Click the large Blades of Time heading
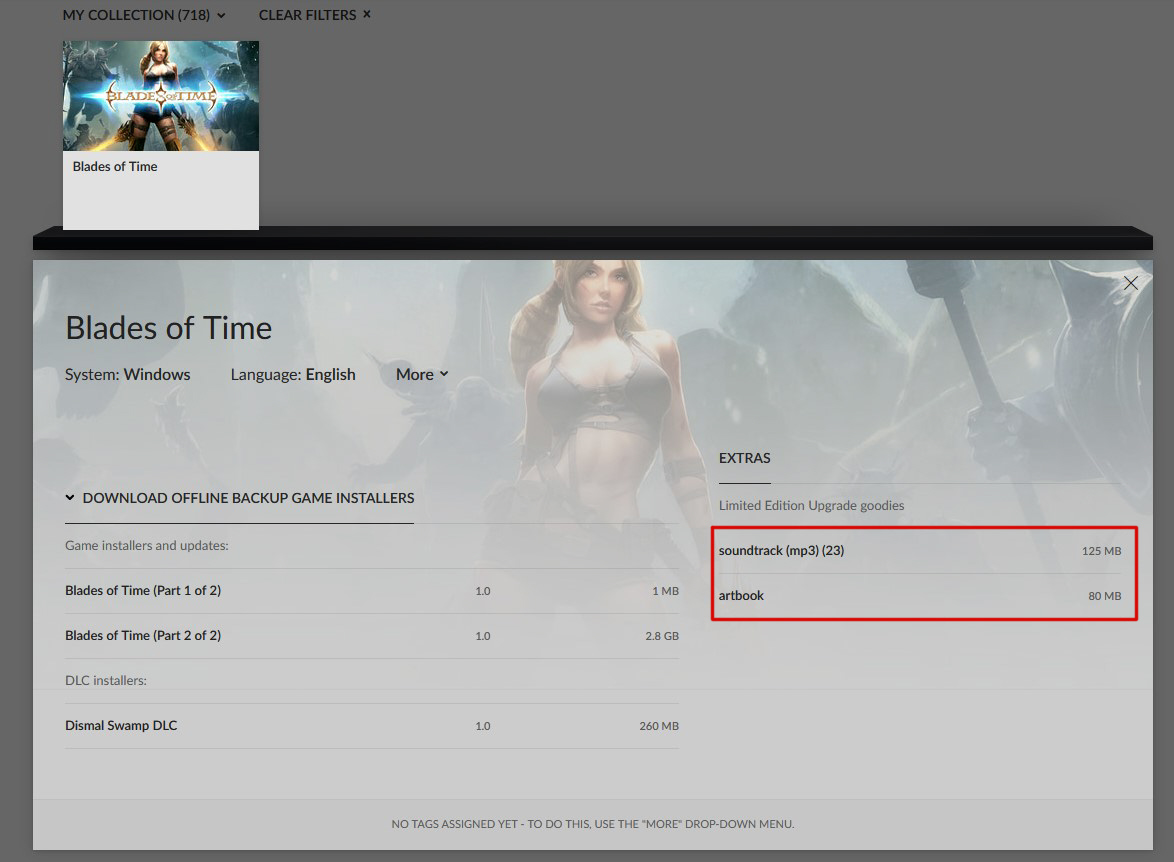Image resolution: width=1174 pixels, height=862 pixels. (x=168, y=328)
